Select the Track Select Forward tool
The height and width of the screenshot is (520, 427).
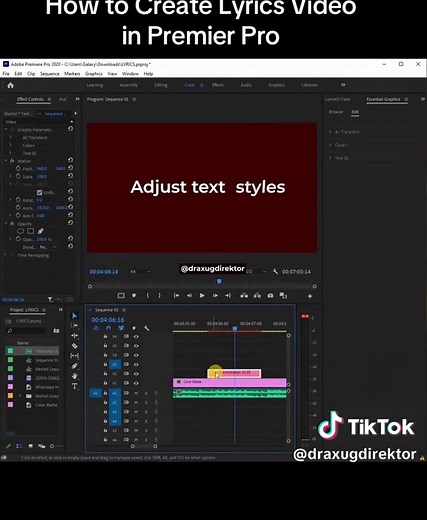click(x=74, y=325)
